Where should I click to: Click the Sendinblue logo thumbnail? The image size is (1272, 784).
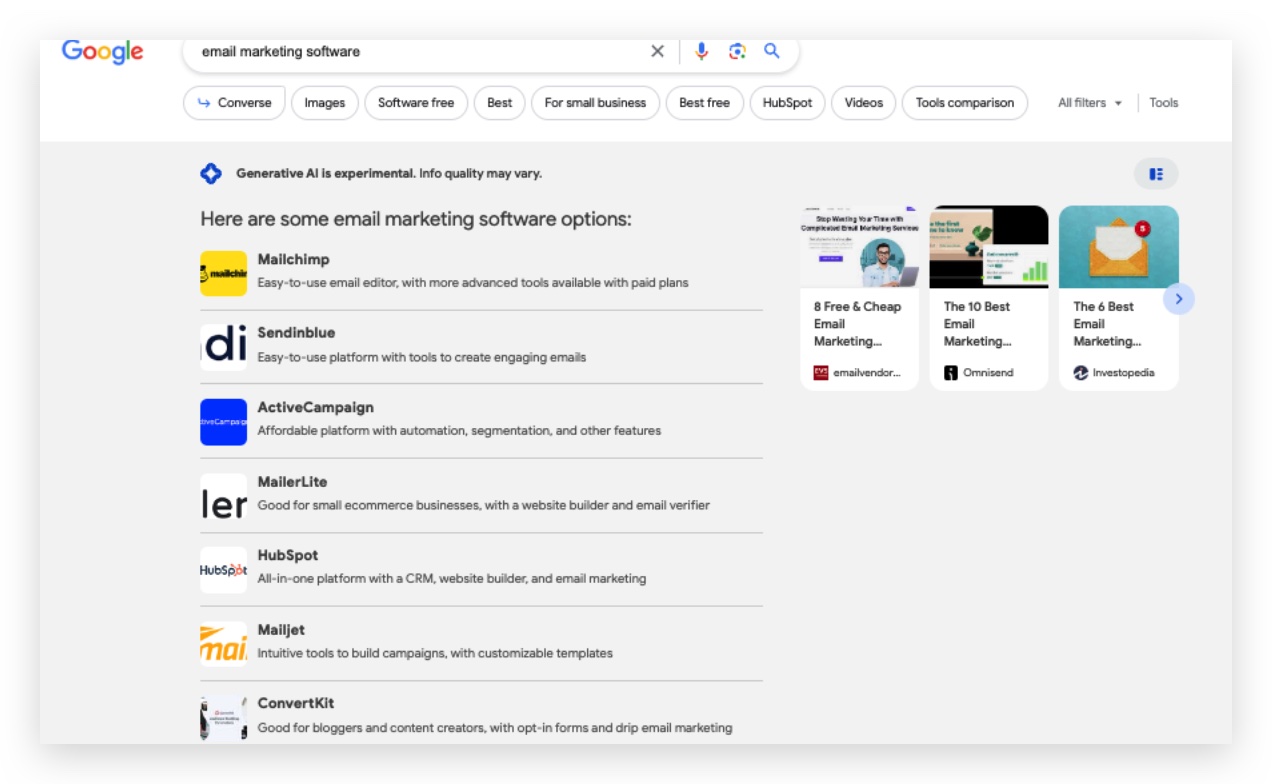[x=223, y=347]
